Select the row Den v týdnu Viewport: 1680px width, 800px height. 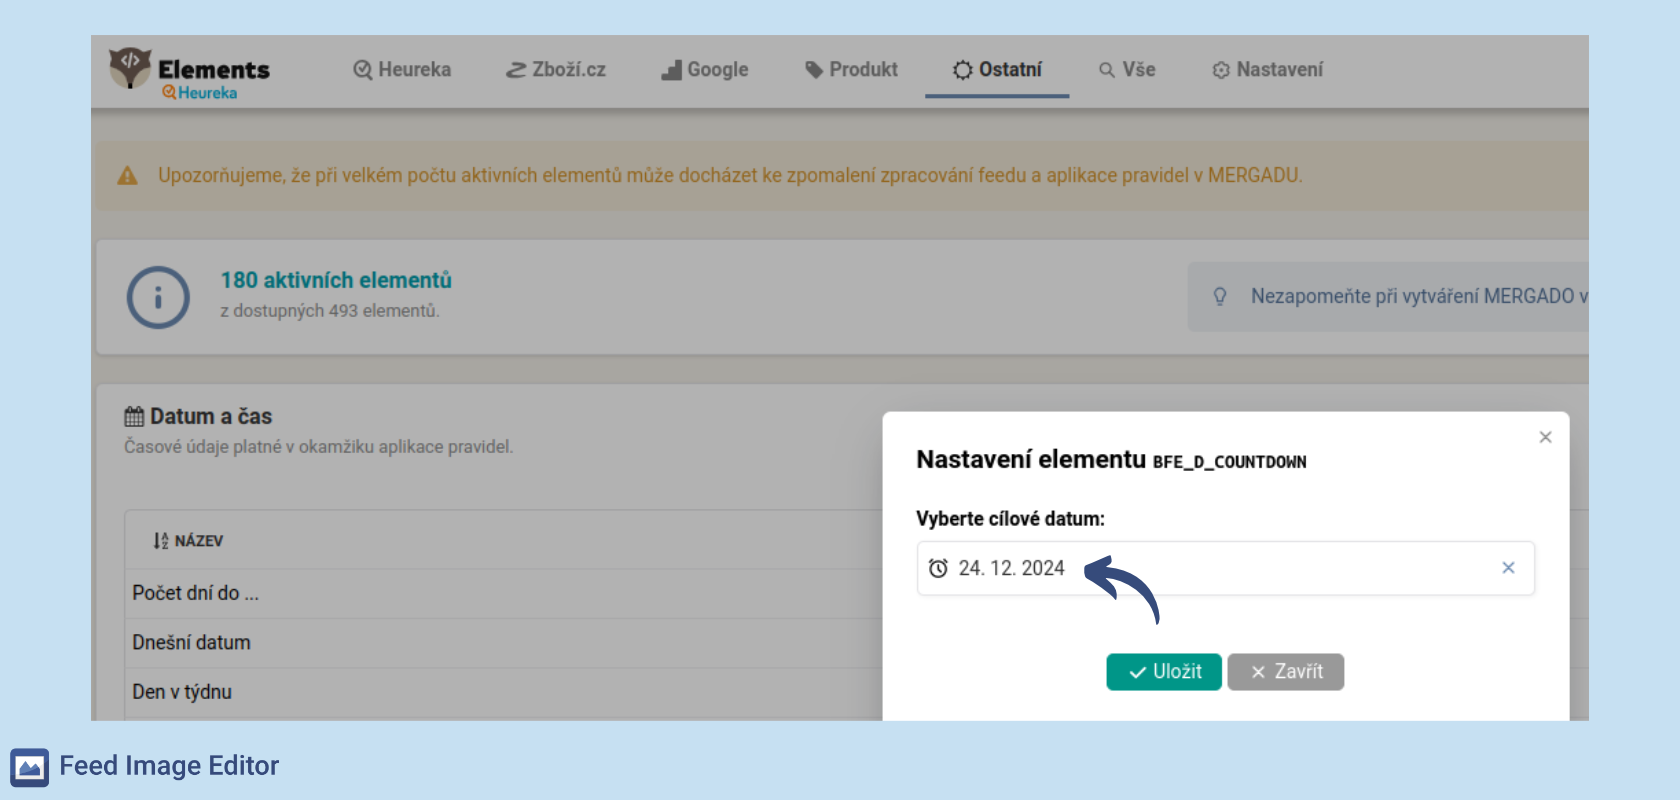coord(182,692)
